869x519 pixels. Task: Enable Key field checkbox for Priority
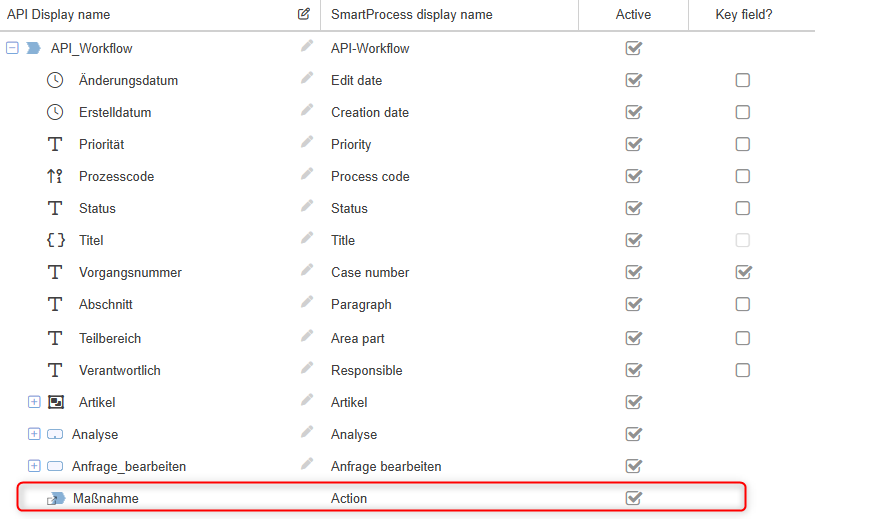(x=742, y=144)
